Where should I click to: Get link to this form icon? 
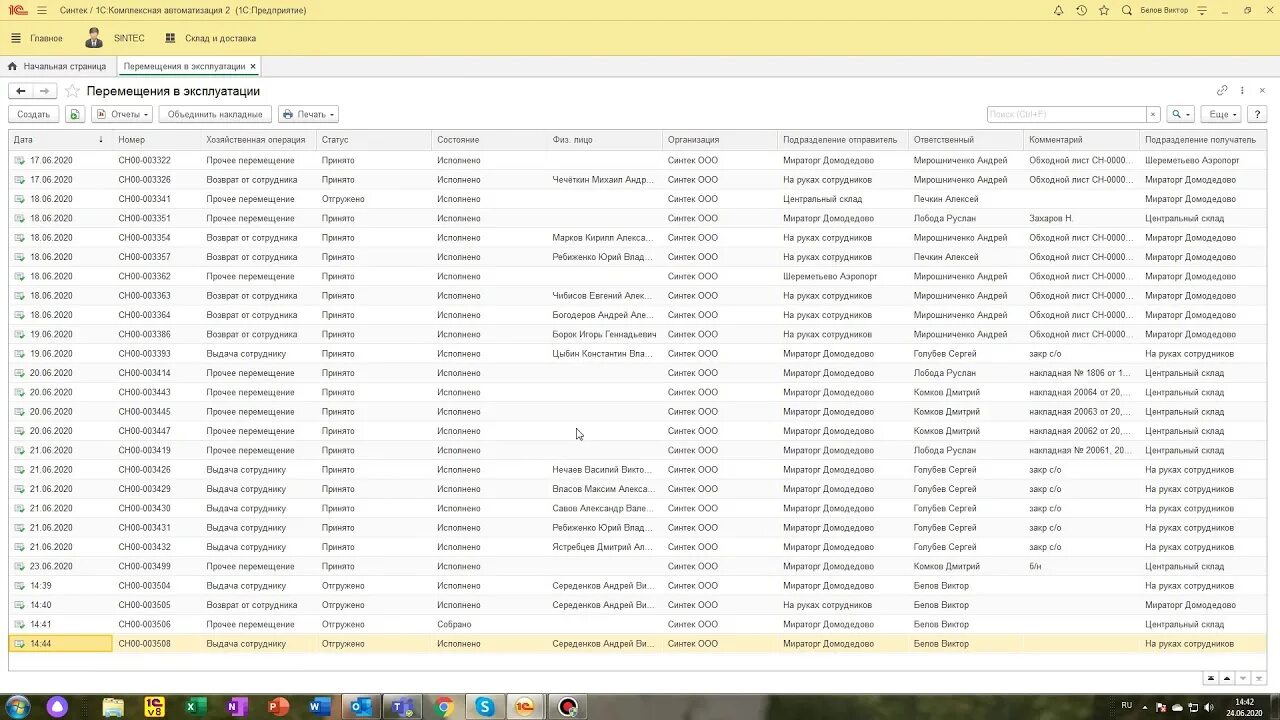[x=1222, y=91]
